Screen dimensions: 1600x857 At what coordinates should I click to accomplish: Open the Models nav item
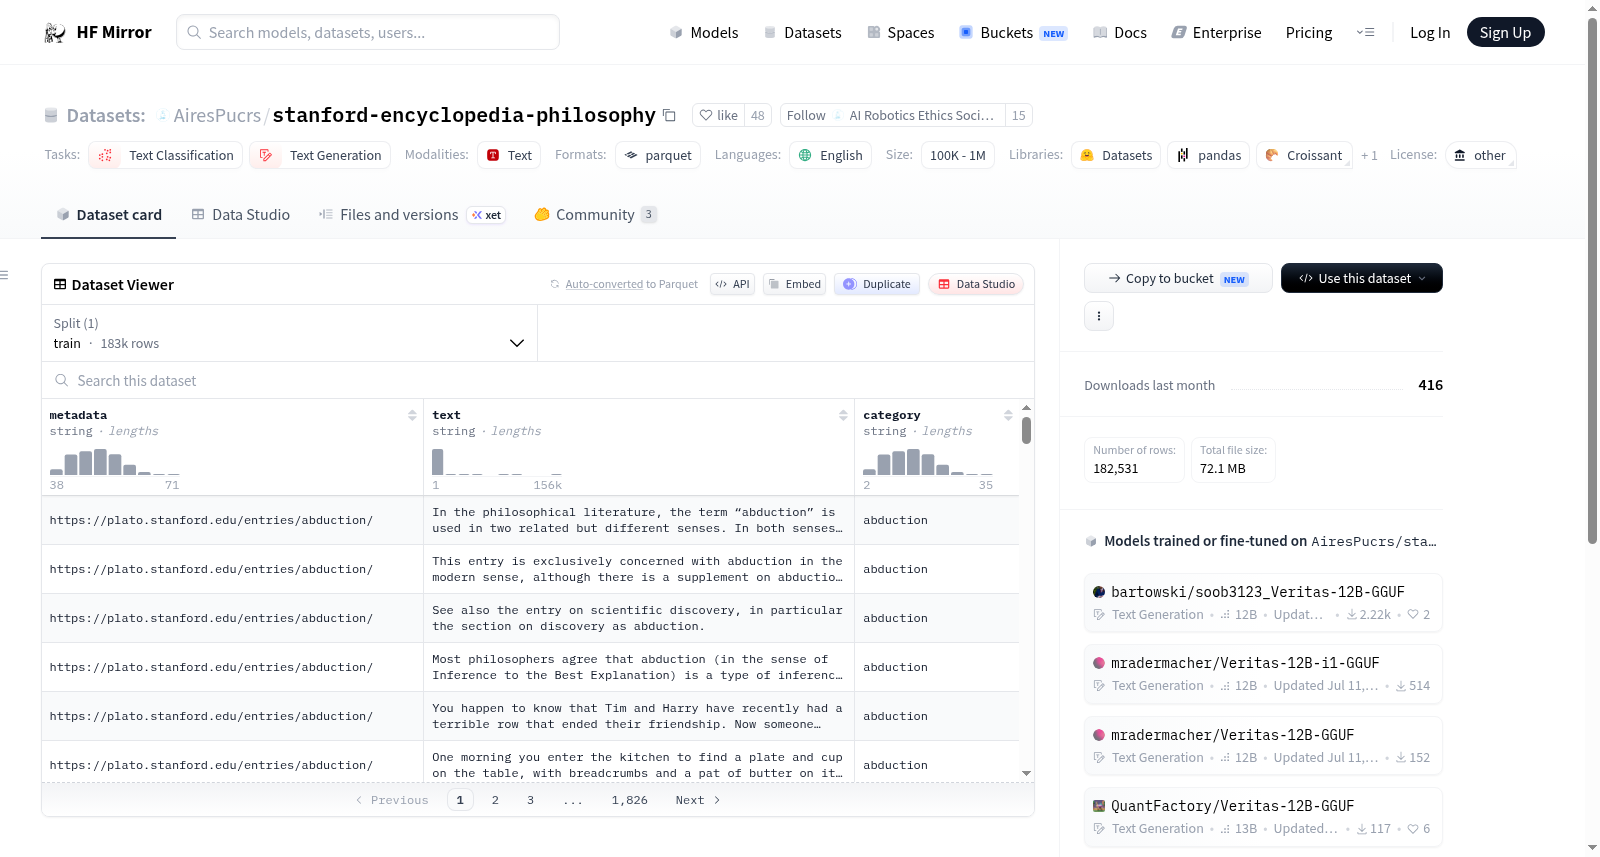coord(704,32)
